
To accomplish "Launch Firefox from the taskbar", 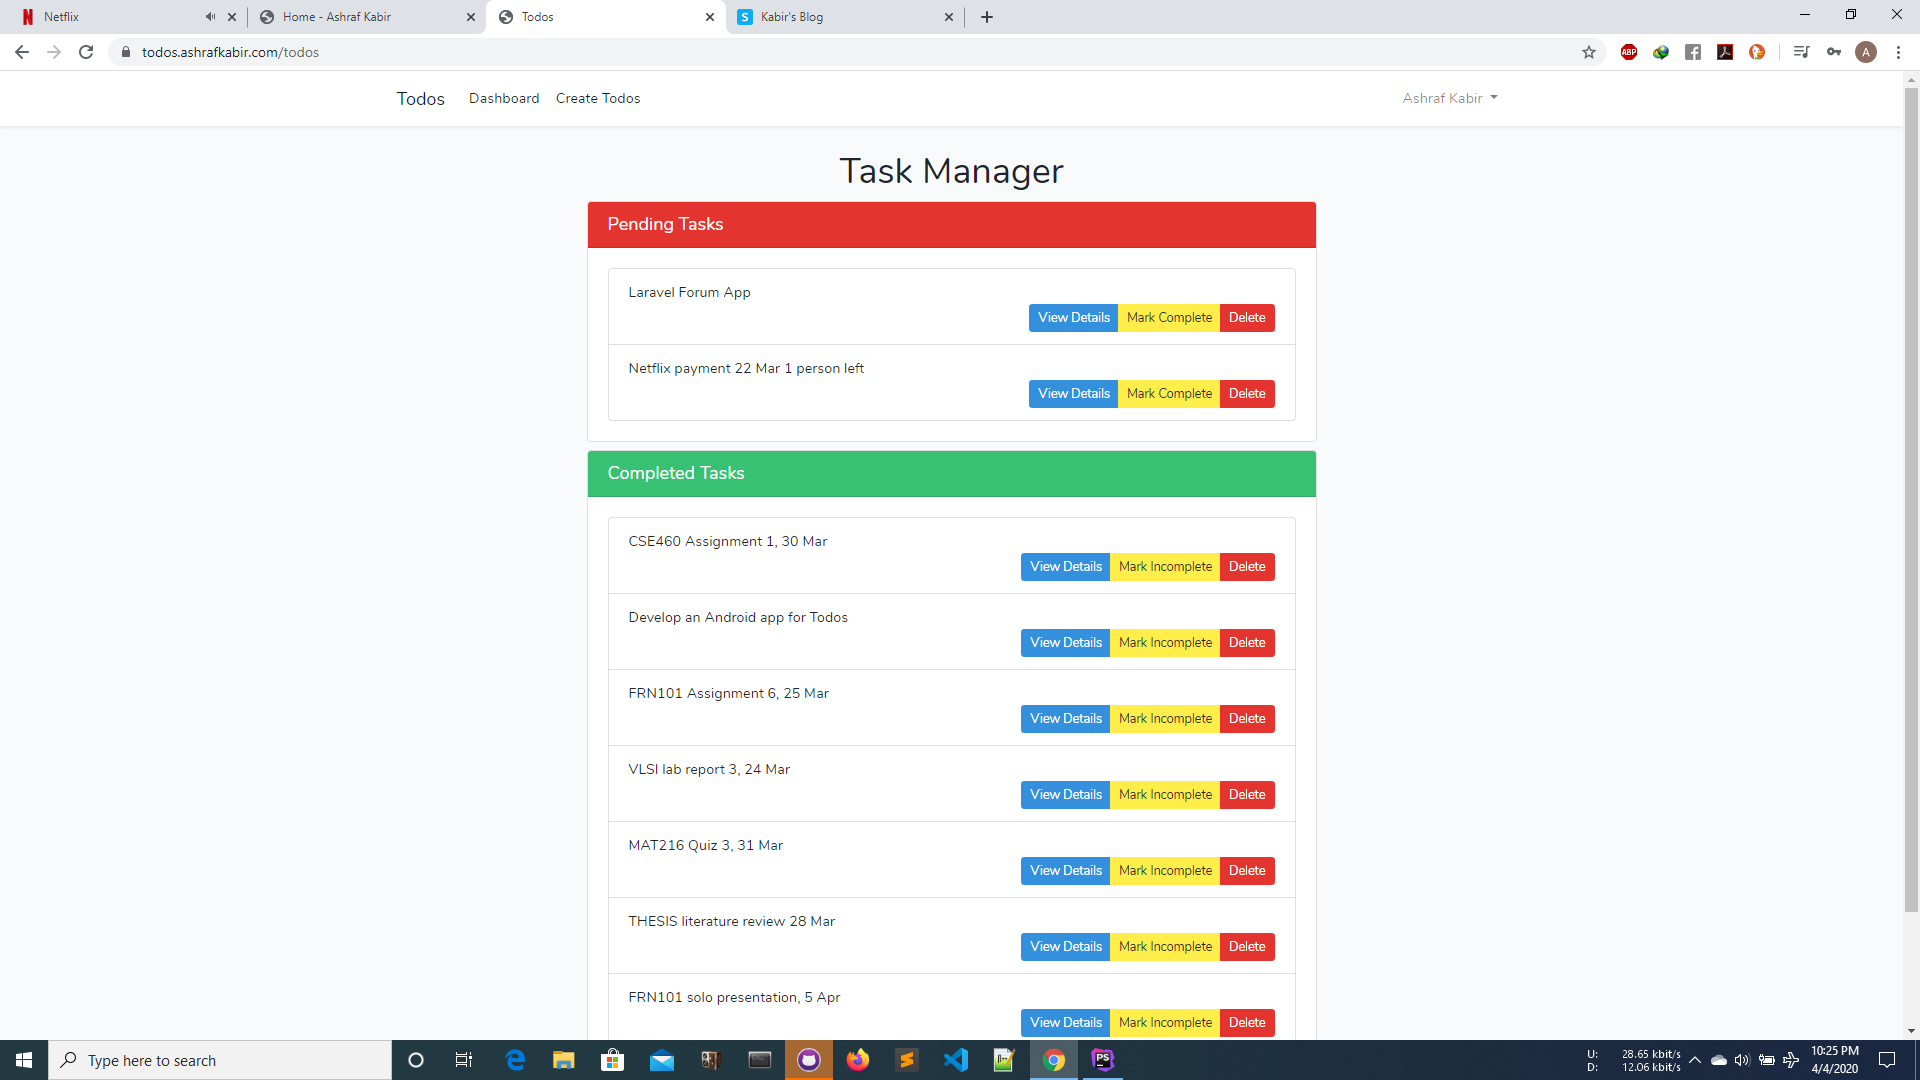I will [x=858, y=1060].
